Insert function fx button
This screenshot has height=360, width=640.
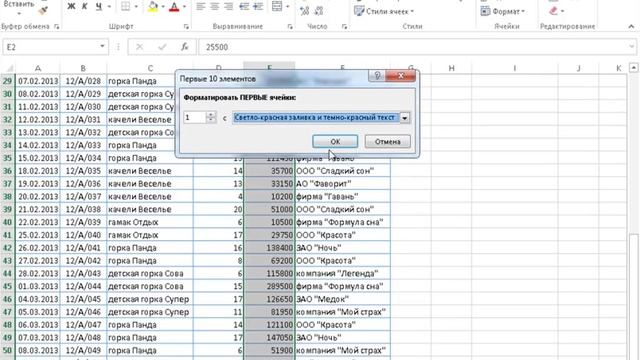pos(184,47)
